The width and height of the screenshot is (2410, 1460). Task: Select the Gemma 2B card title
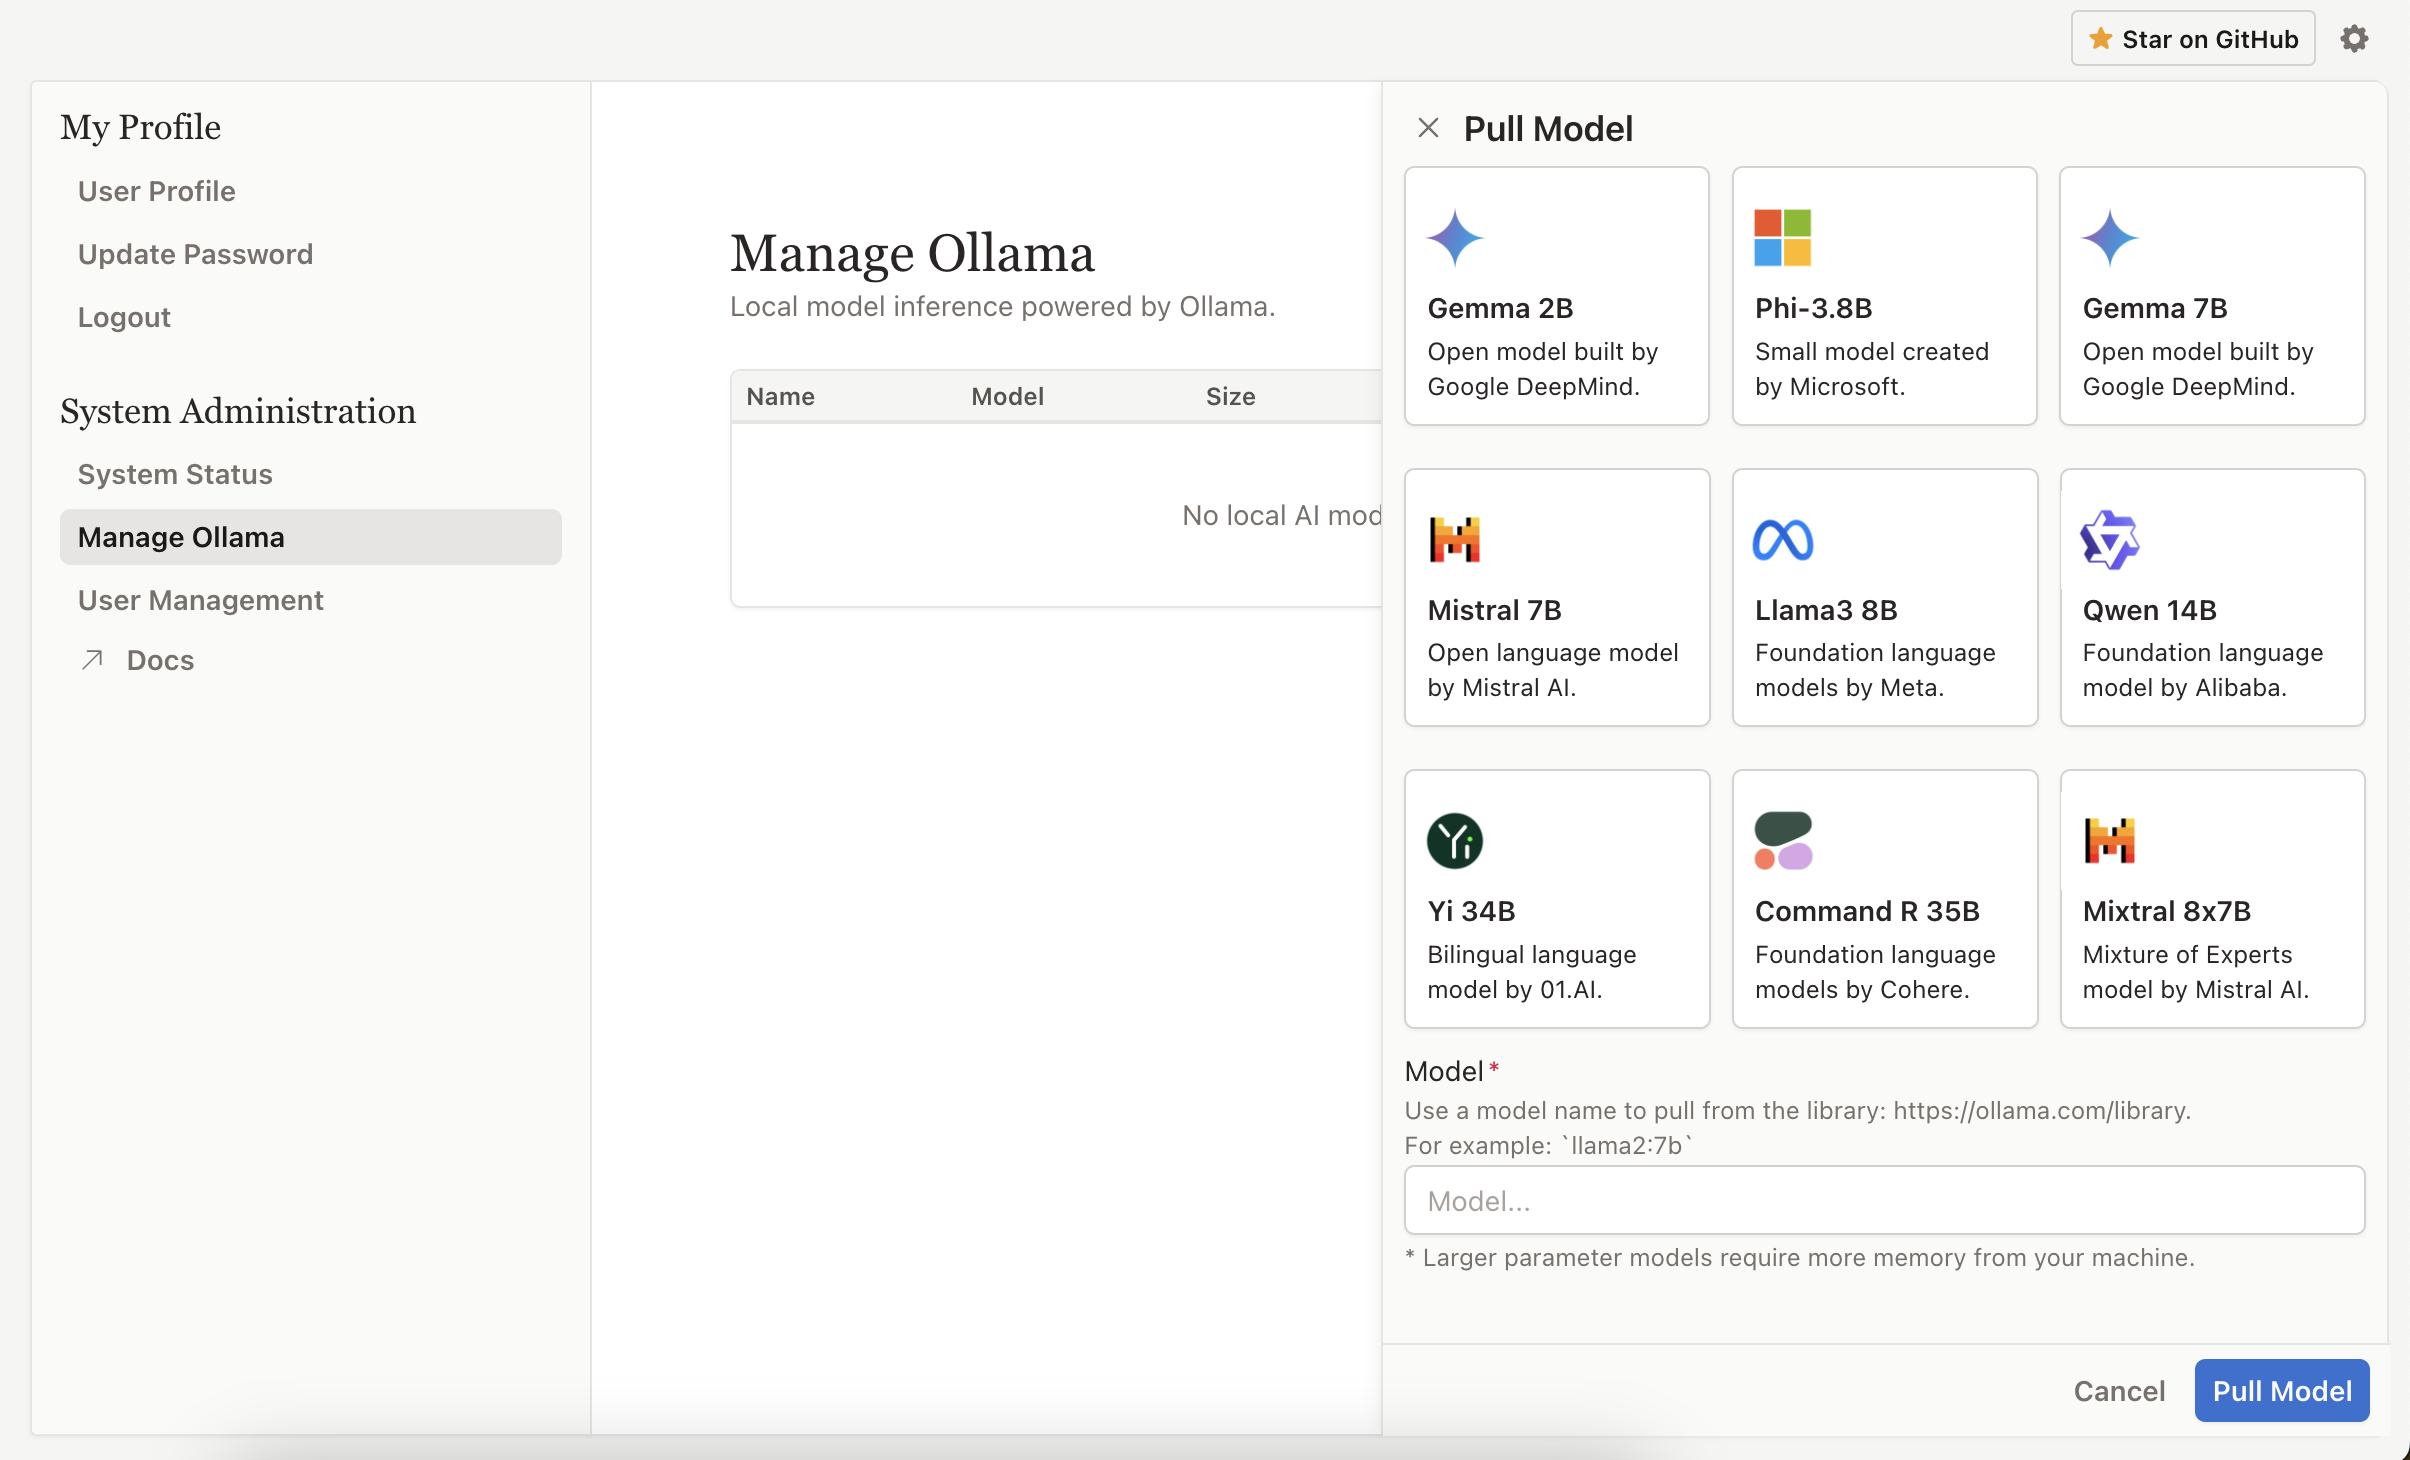click(x=1500, y=308)
